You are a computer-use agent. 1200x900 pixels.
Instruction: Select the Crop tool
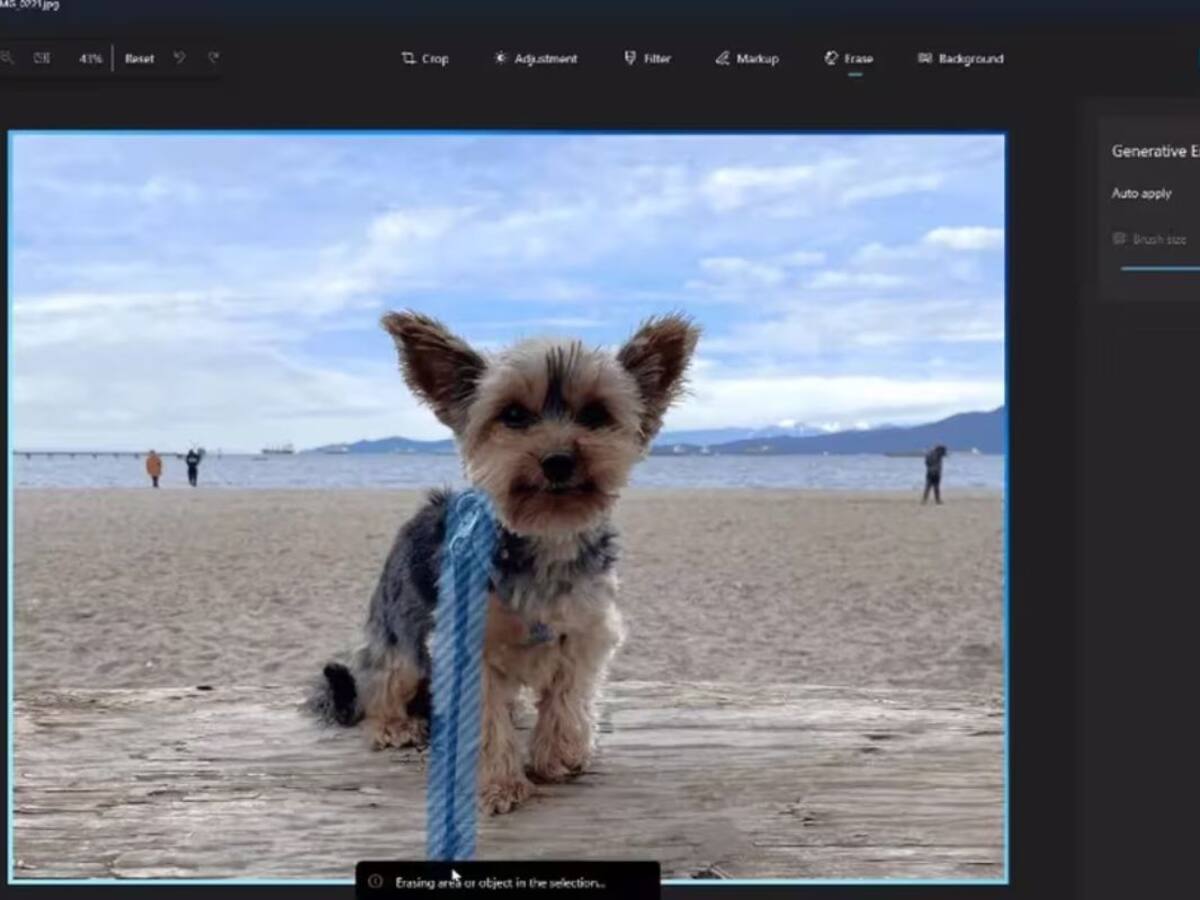click(424, 59)
